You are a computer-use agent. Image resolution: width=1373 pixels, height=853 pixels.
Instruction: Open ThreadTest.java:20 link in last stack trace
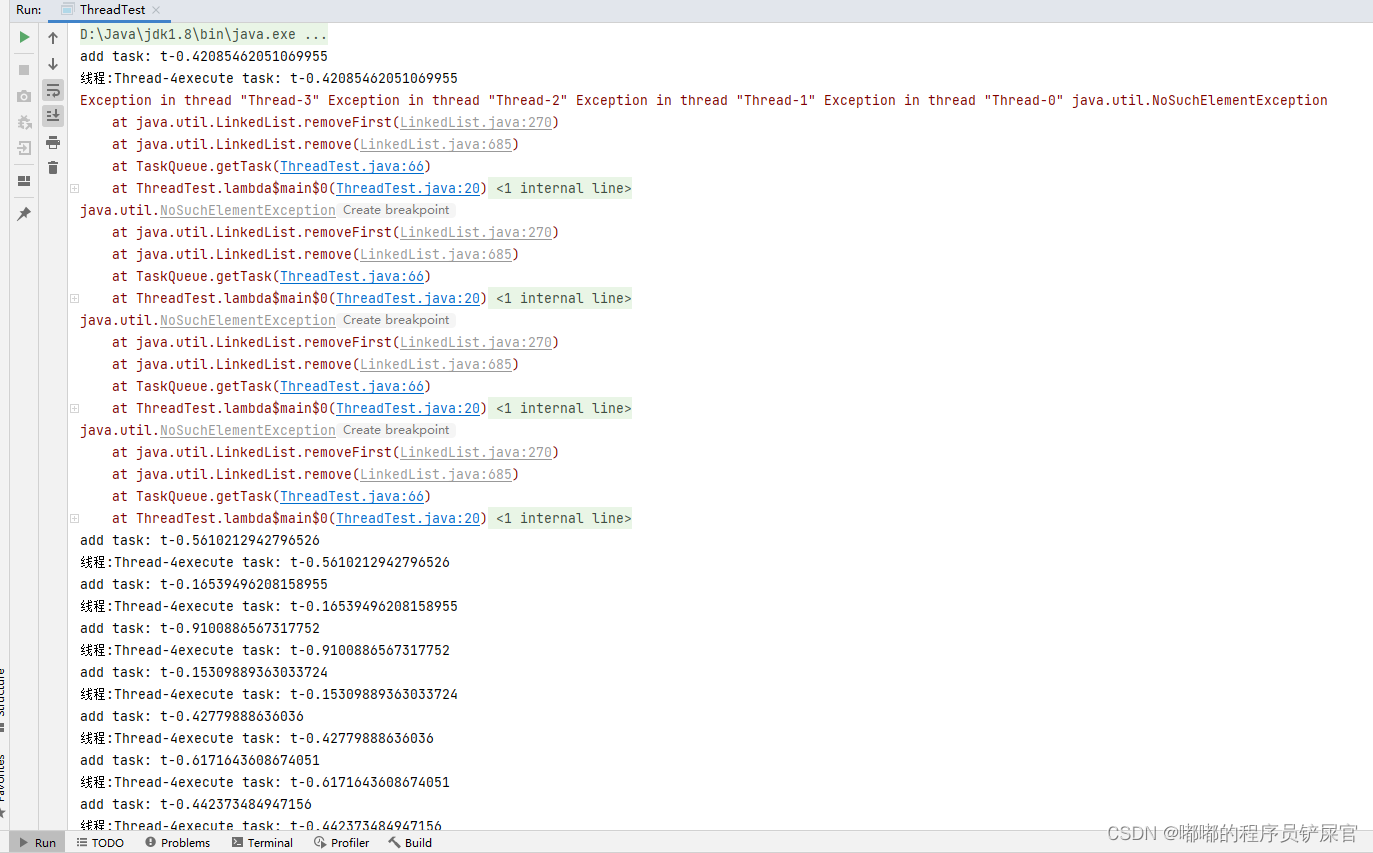[408, 518]
